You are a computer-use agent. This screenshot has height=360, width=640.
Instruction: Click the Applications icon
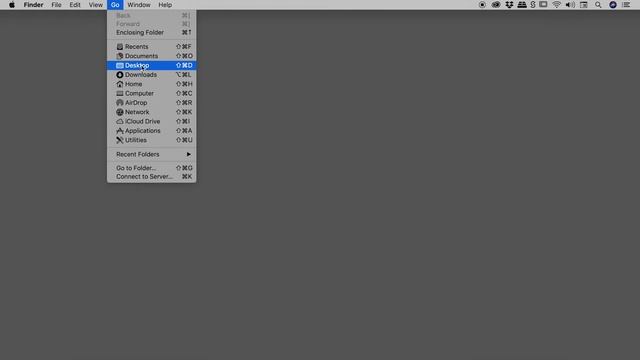pos(120,131)
